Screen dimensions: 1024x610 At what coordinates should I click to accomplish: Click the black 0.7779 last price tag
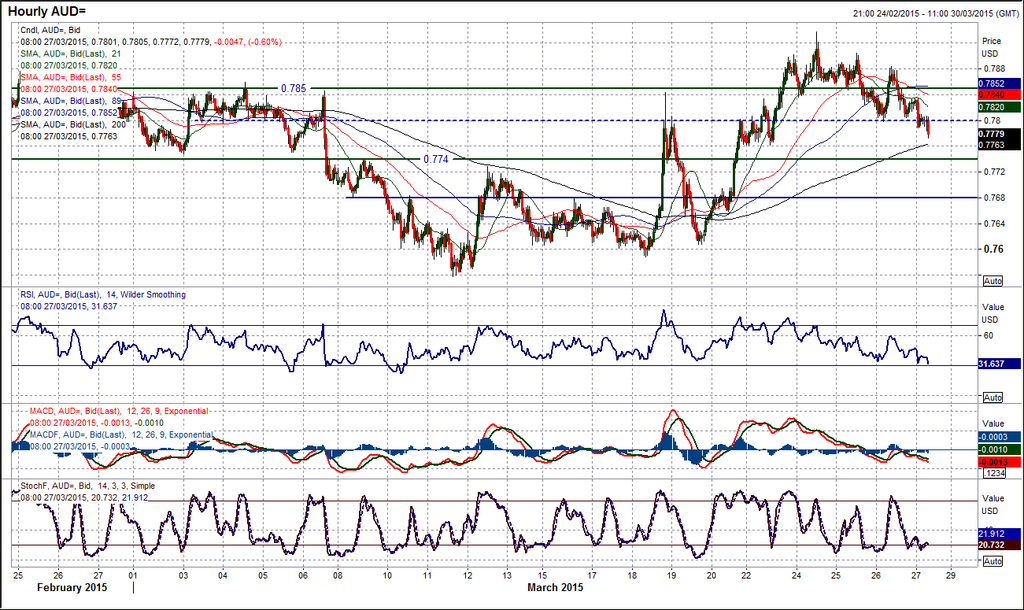tap(999, 134)
